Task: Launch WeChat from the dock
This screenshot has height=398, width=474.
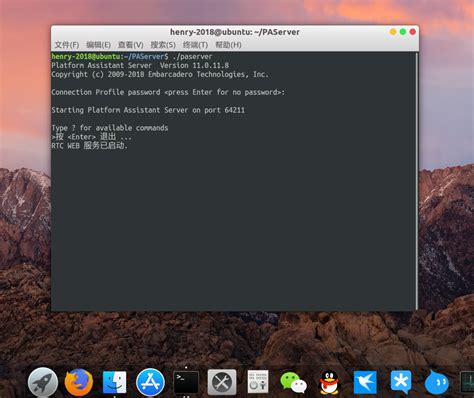Action: pyautogui.click(x=293, y=382)
